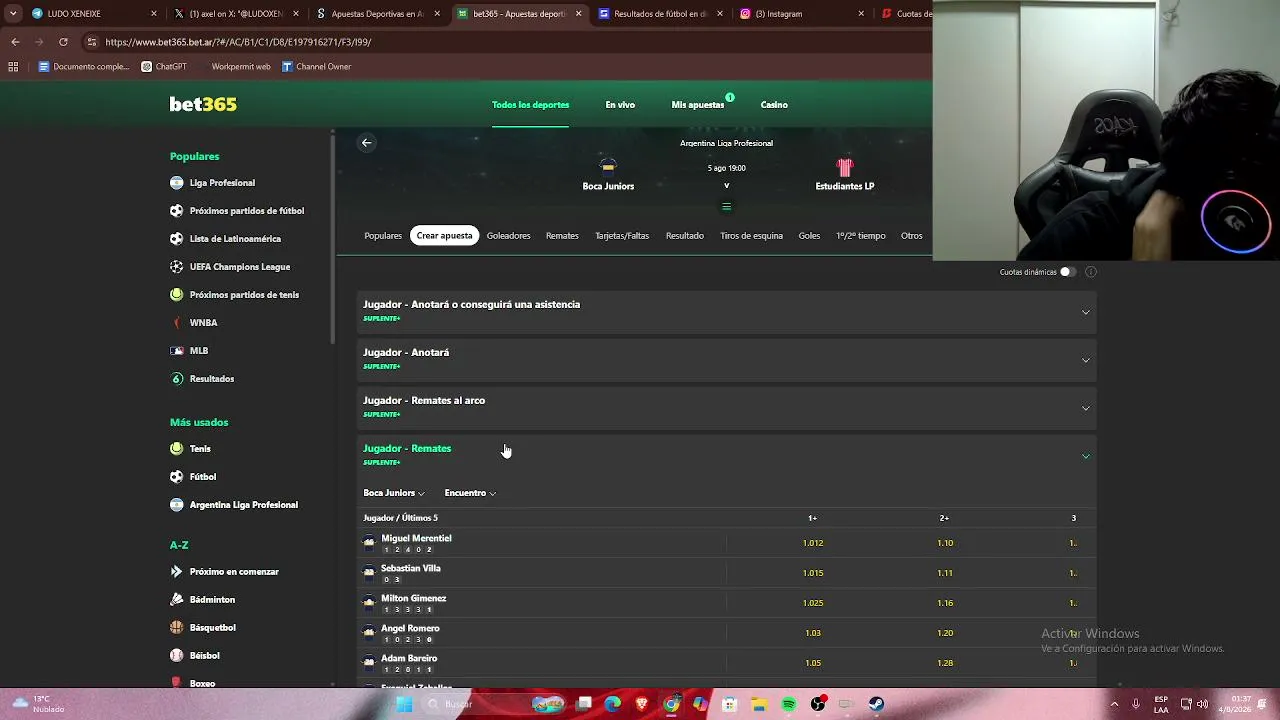Select Adam Bareiro 2+ odds 1.28
Screen dimensions: 1280x720
[945, 663]
